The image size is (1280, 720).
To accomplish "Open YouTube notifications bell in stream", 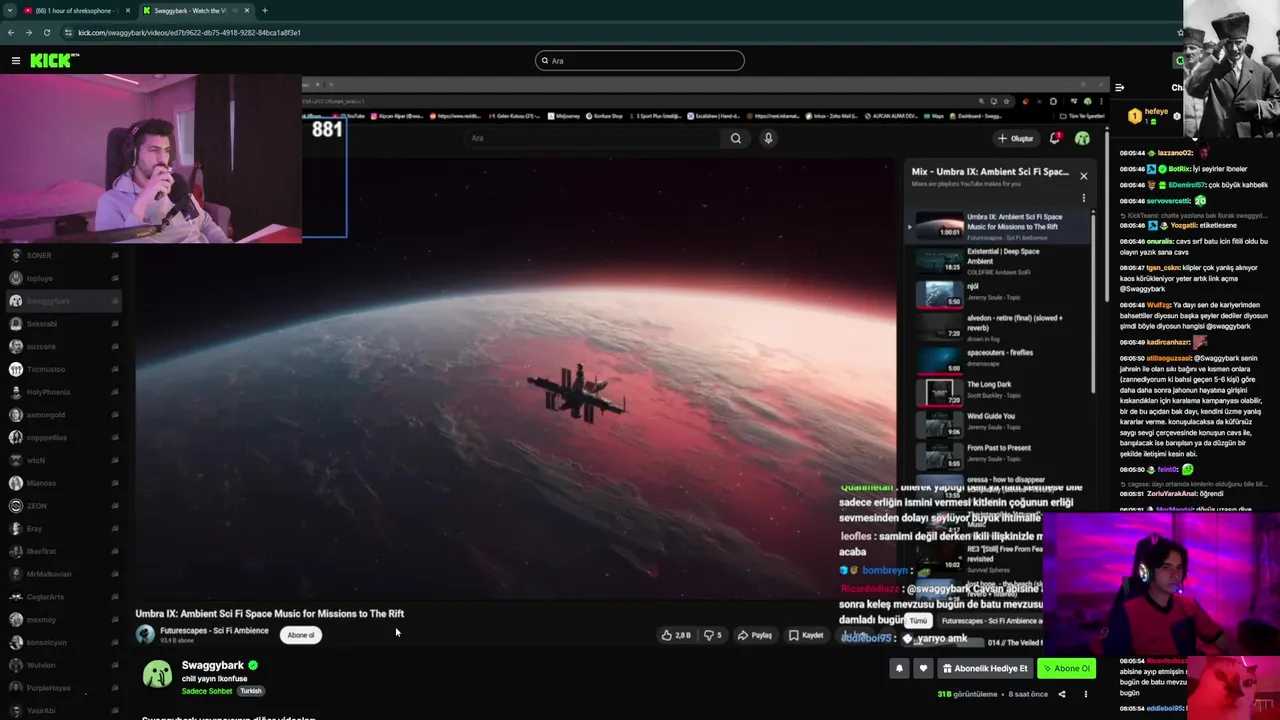I will click(x=1055, y=138).
